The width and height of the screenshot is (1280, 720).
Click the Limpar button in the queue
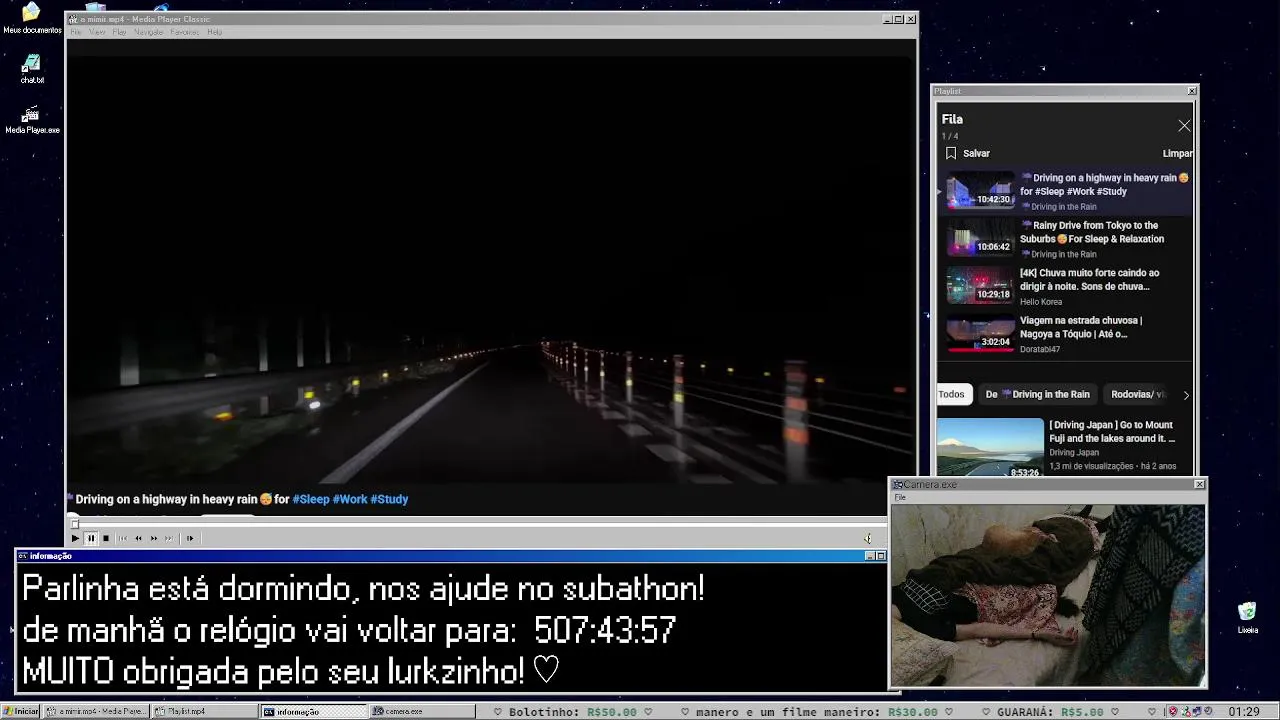point(1177,153)
